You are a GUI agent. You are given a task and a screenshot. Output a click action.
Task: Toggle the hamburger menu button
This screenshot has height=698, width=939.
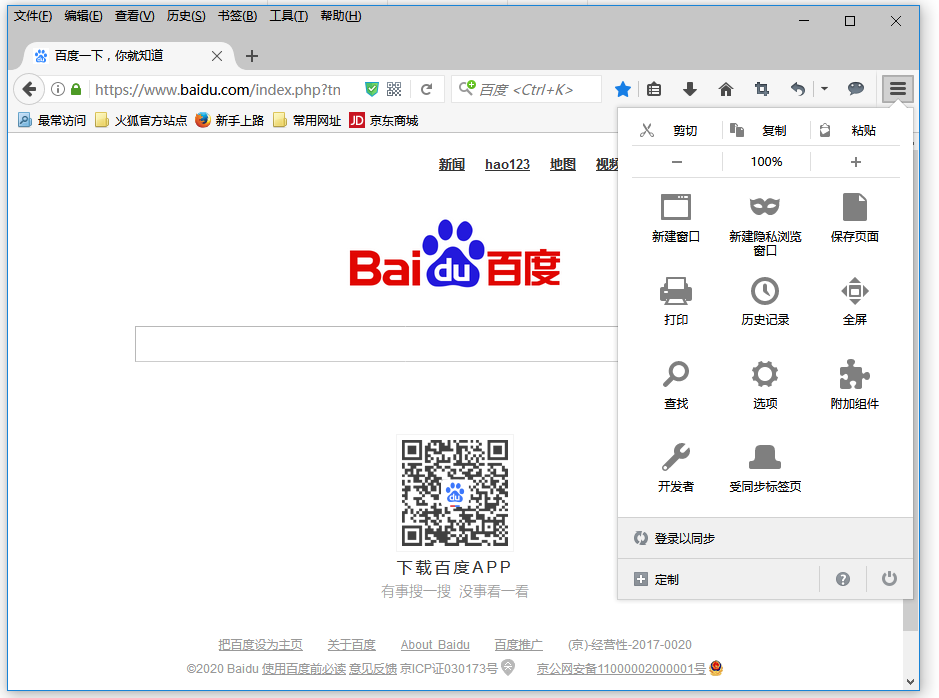click(897, 89)
